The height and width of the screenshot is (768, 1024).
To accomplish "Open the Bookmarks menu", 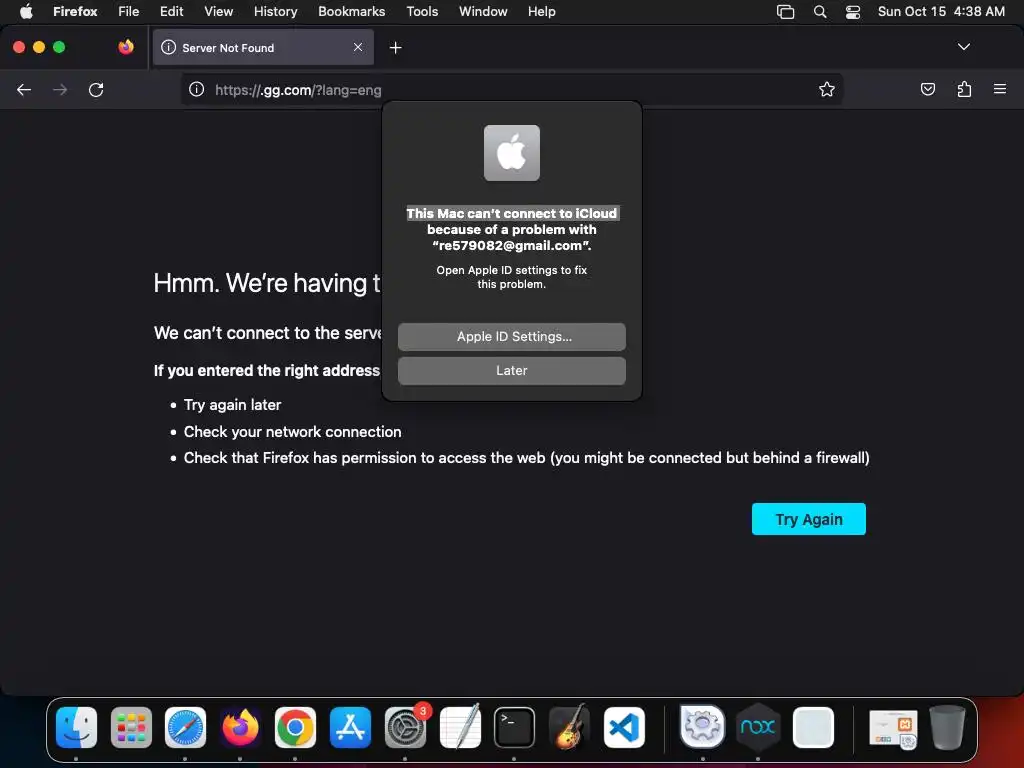I will click(x=351, y=12).
